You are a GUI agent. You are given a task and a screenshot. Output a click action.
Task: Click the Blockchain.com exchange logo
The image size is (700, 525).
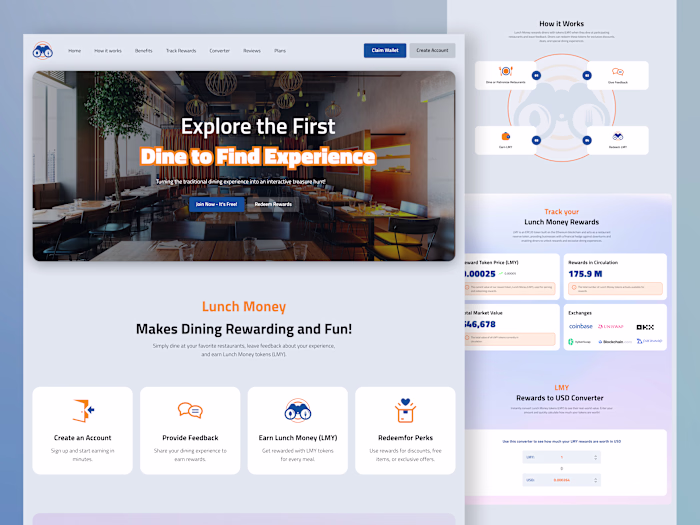(615, 342)
